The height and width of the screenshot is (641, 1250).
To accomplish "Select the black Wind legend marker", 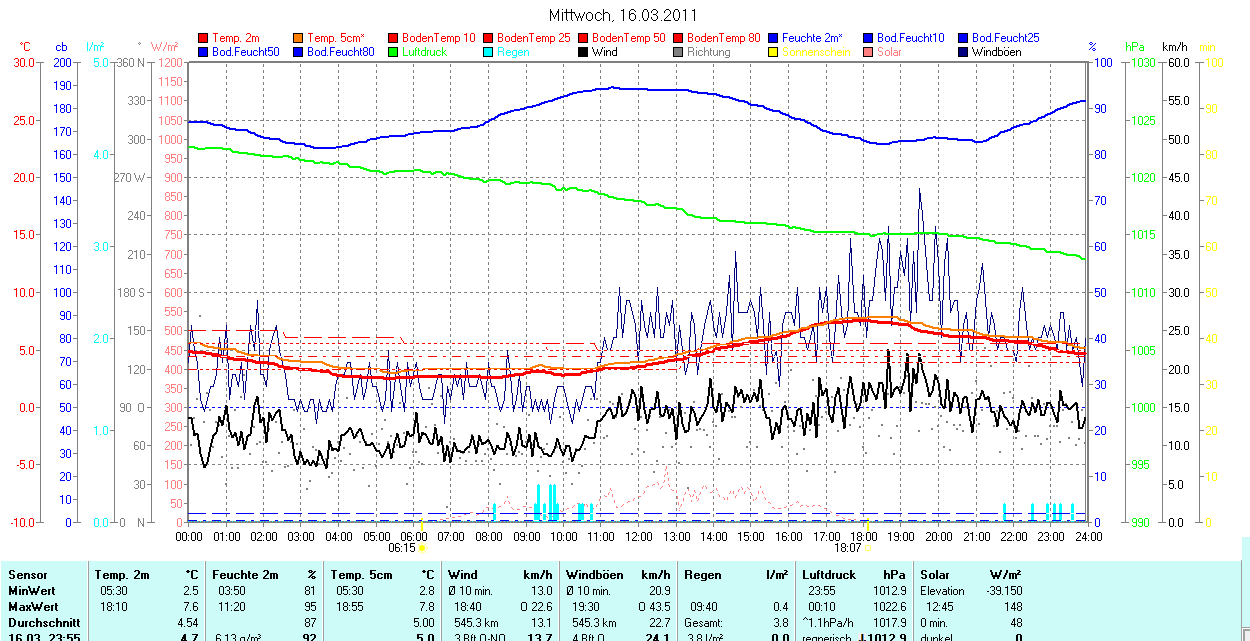I will 584,52.
